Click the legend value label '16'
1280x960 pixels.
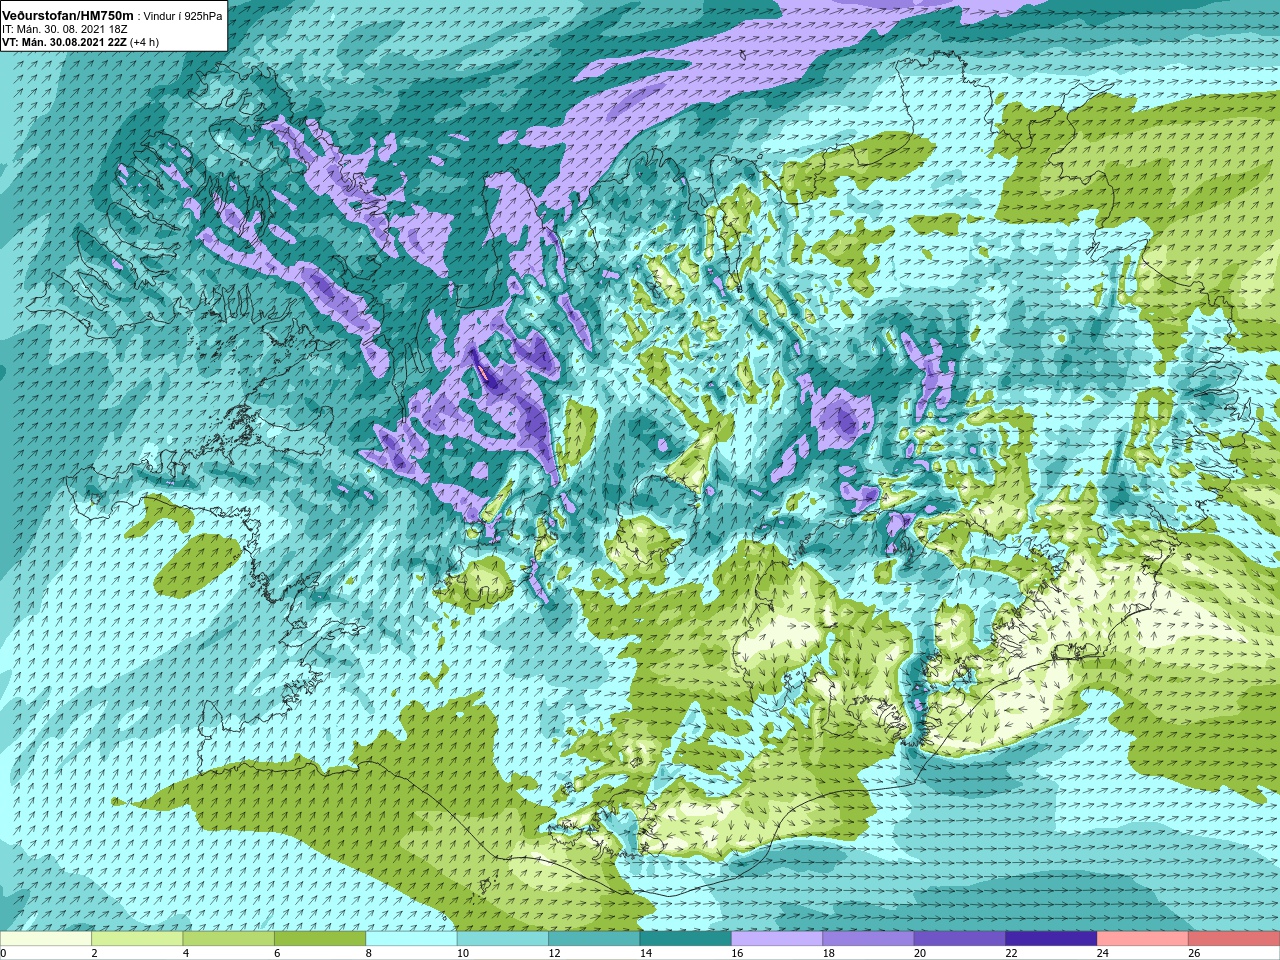737,954
